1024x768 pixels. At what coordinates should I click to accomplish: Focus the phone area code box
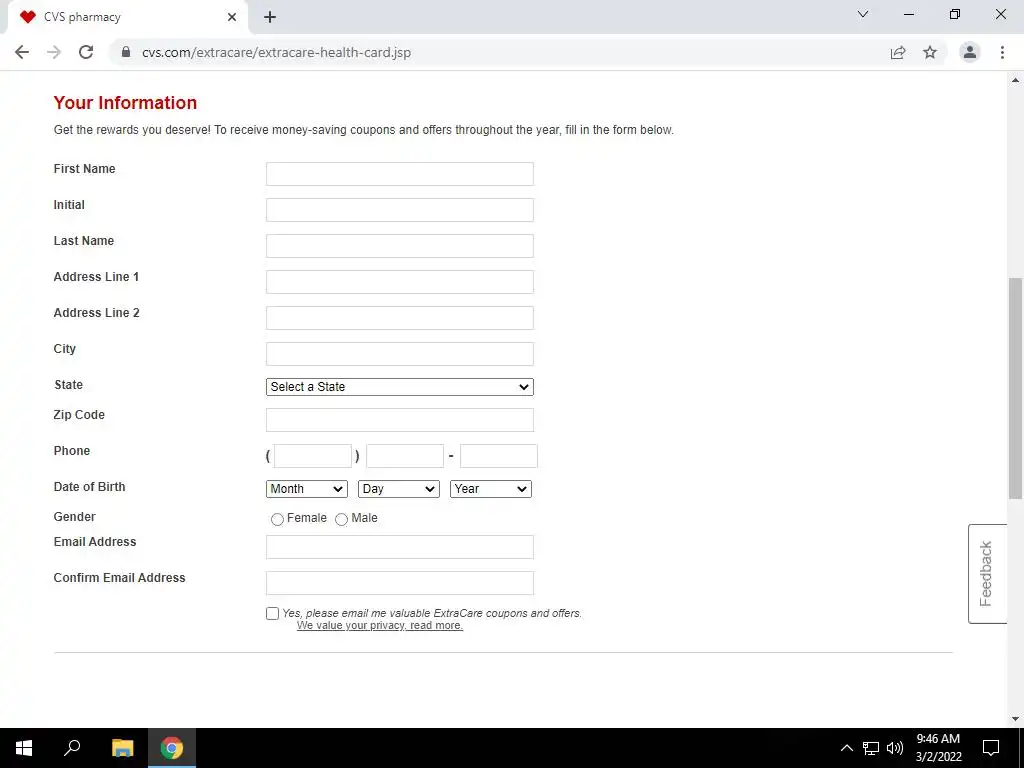point(313,456)
